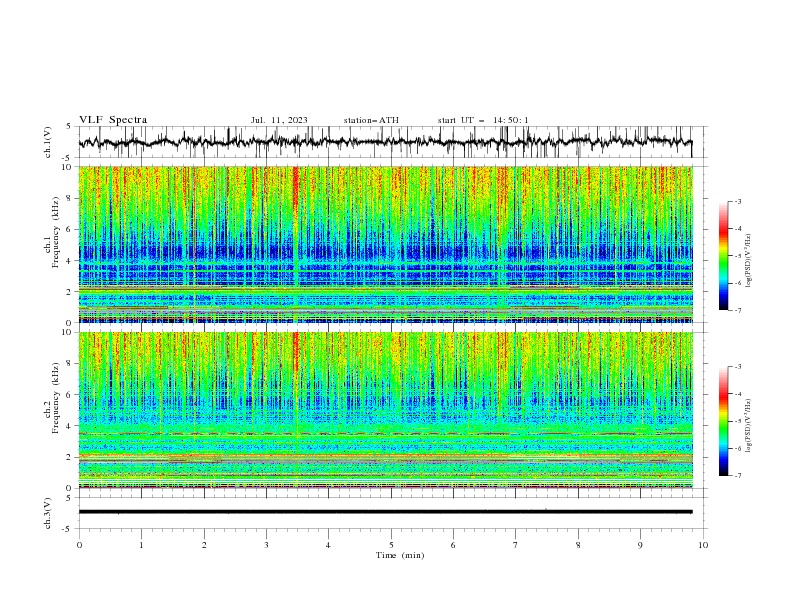792x612 pixels.
Task: Click ch.2 colorbar 'log(PSD)(V²/Hz)' label
Action: tap(748, 426)
